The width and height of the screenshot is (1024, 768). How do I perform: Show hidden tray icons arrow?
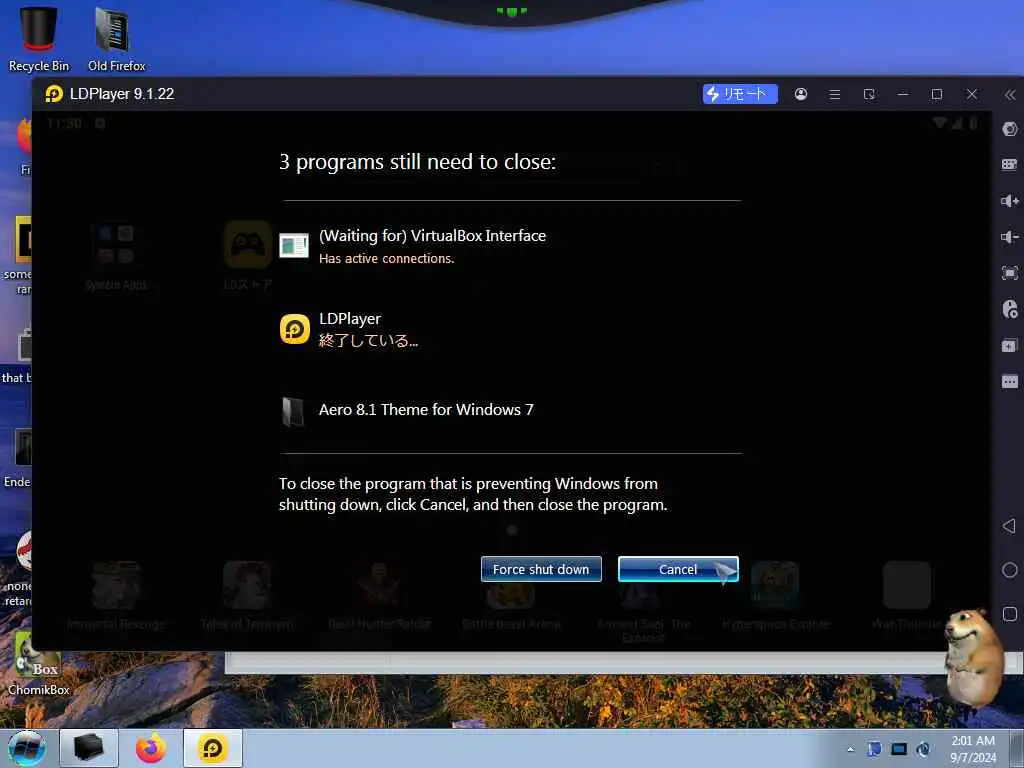[850, 749]
